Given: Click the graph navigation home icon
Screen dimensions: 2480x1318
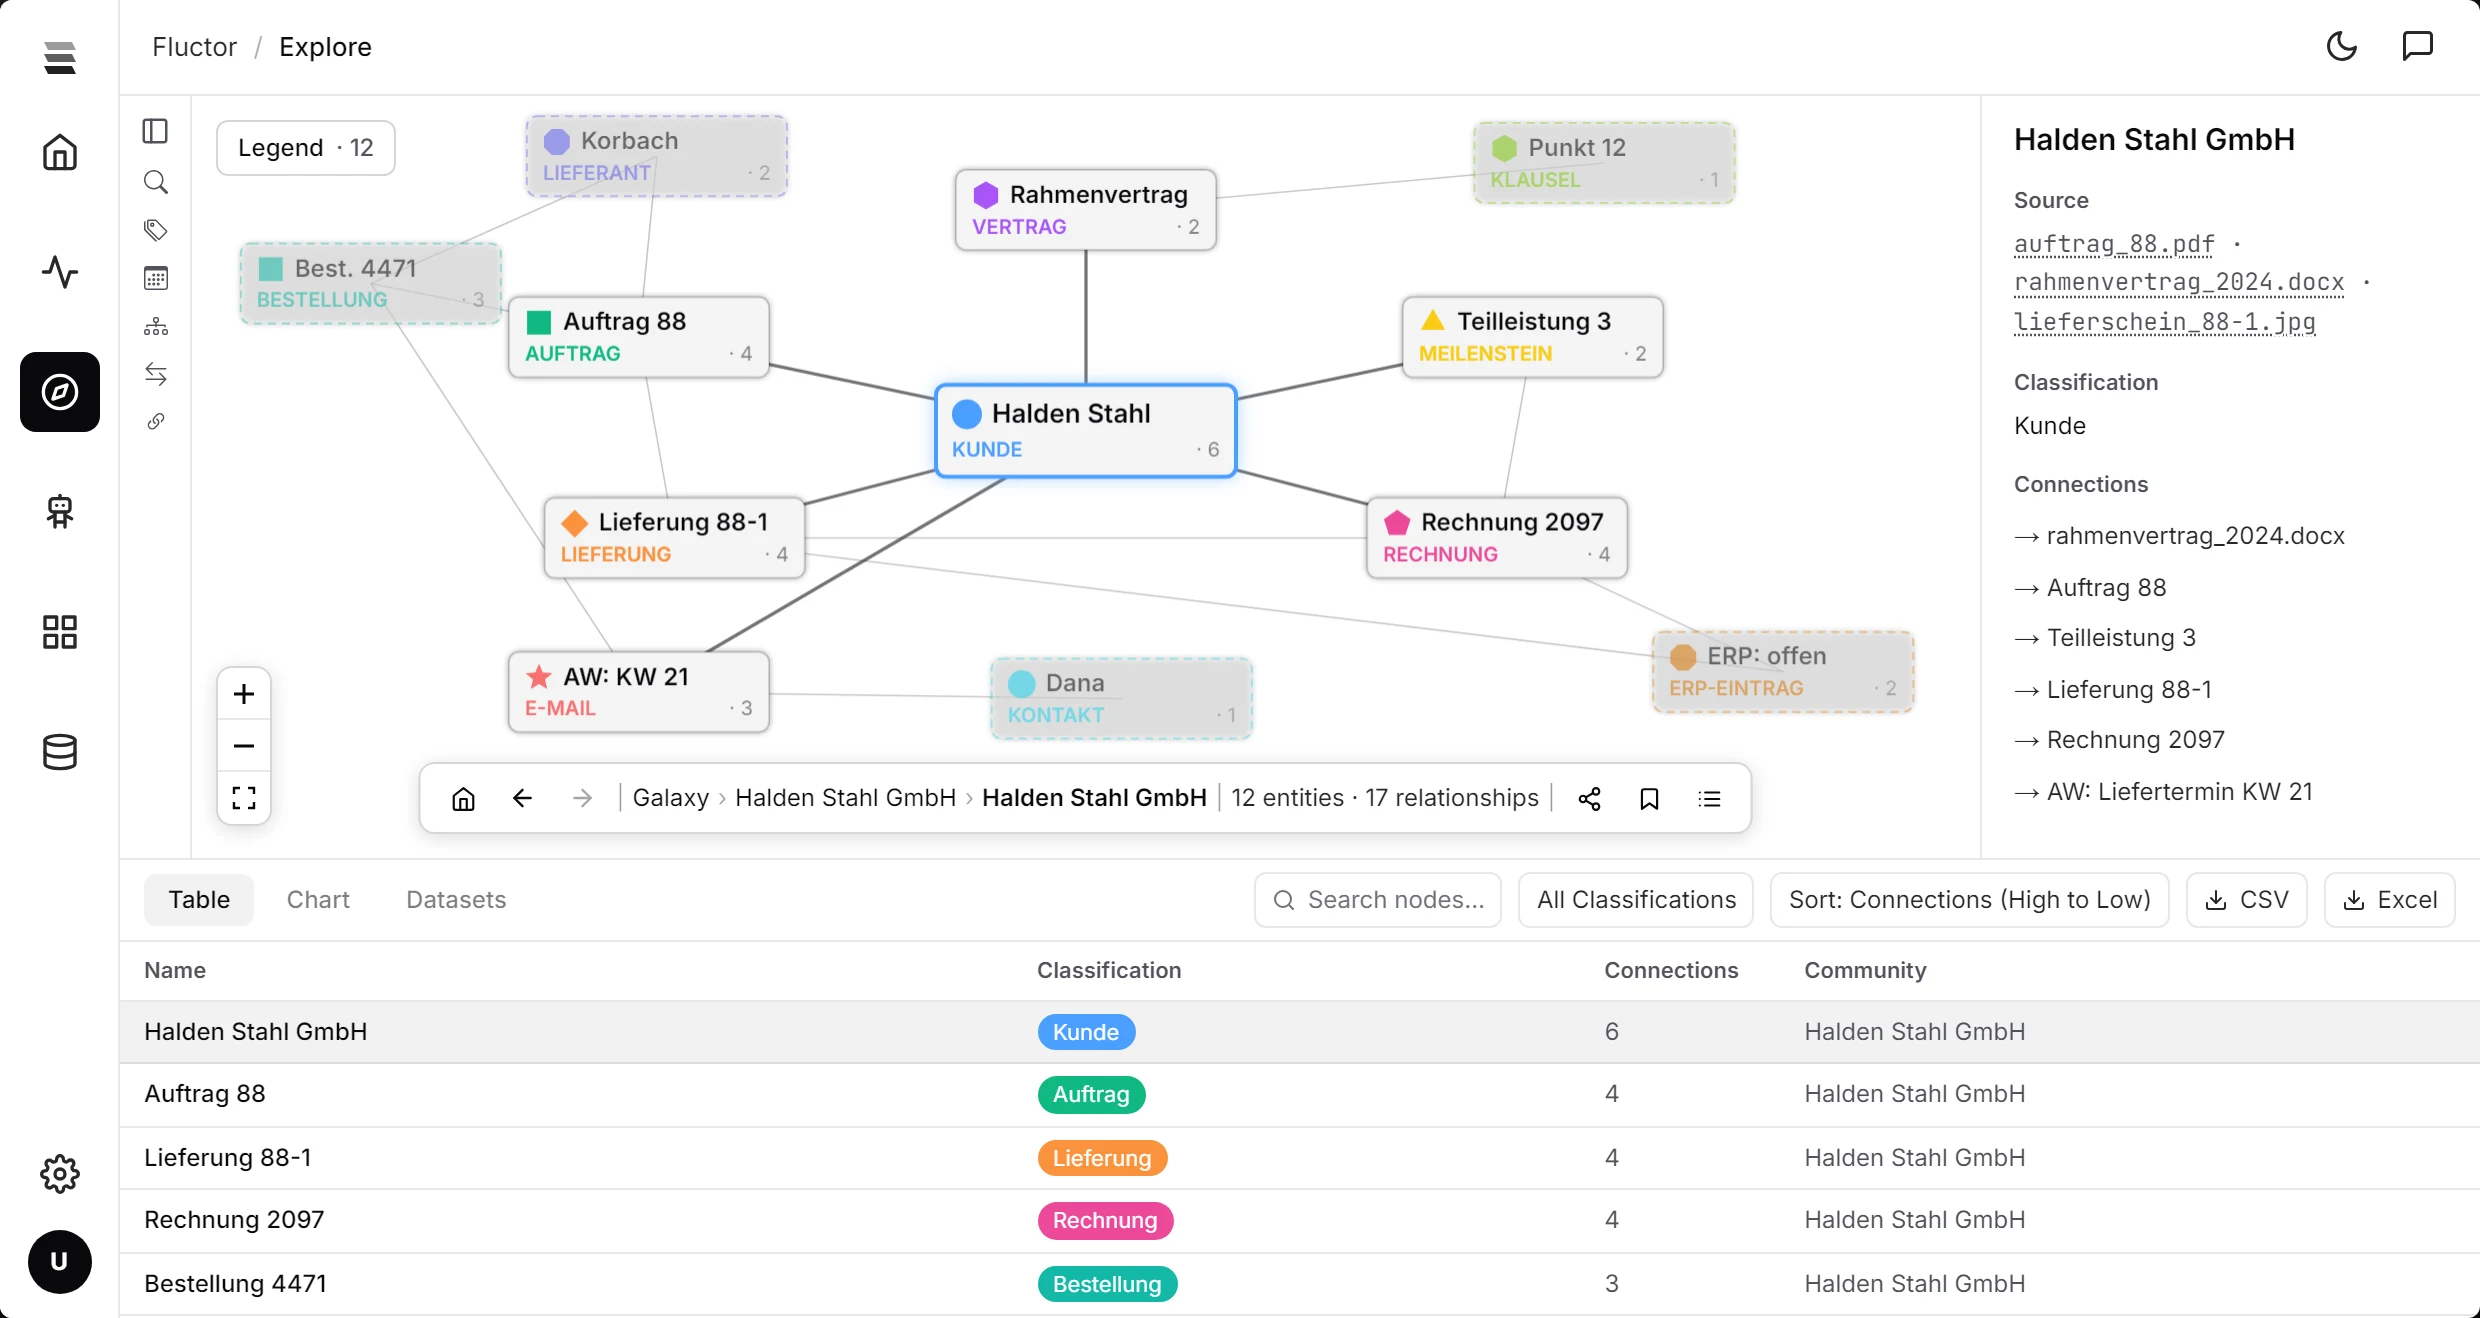Looking at the screenshot, I should tap(464, 798).
